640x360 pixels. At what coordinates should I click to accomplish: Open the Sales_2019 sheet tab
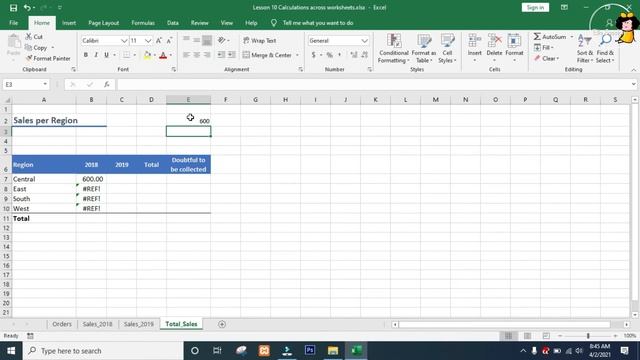click(139, 324)
